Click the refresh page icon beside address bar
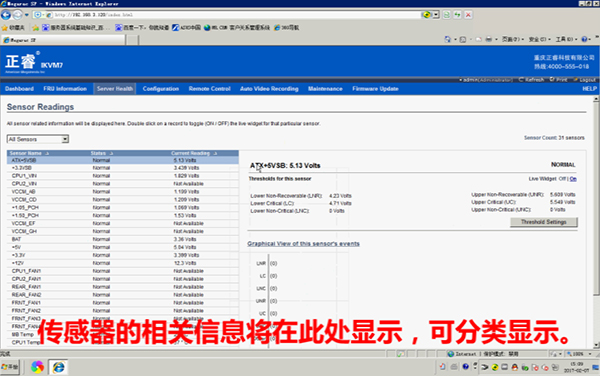The width and height of the screenshot is (600, 376). [x=447, y=15]
